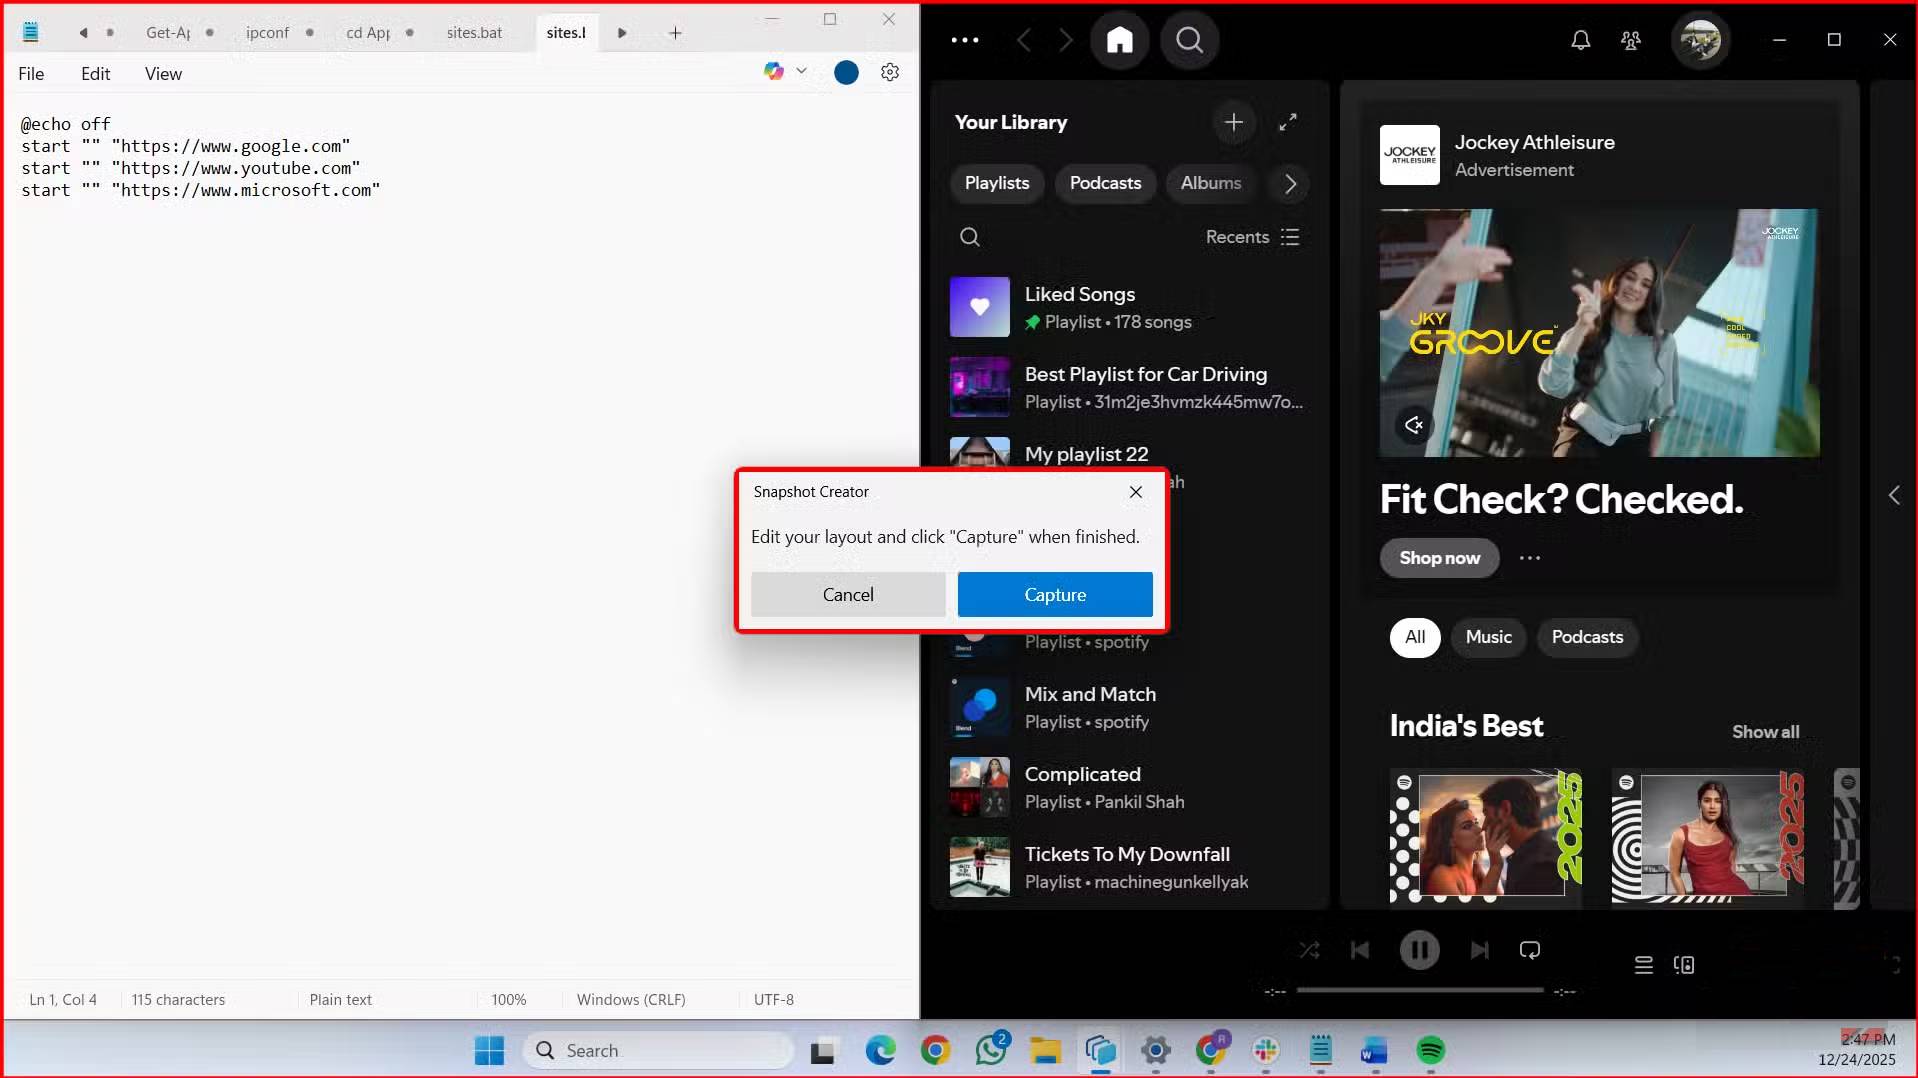Viewport: 1918px width, 1078px height.
Task: Click the Shop now button
Action: coord(1438,558)
